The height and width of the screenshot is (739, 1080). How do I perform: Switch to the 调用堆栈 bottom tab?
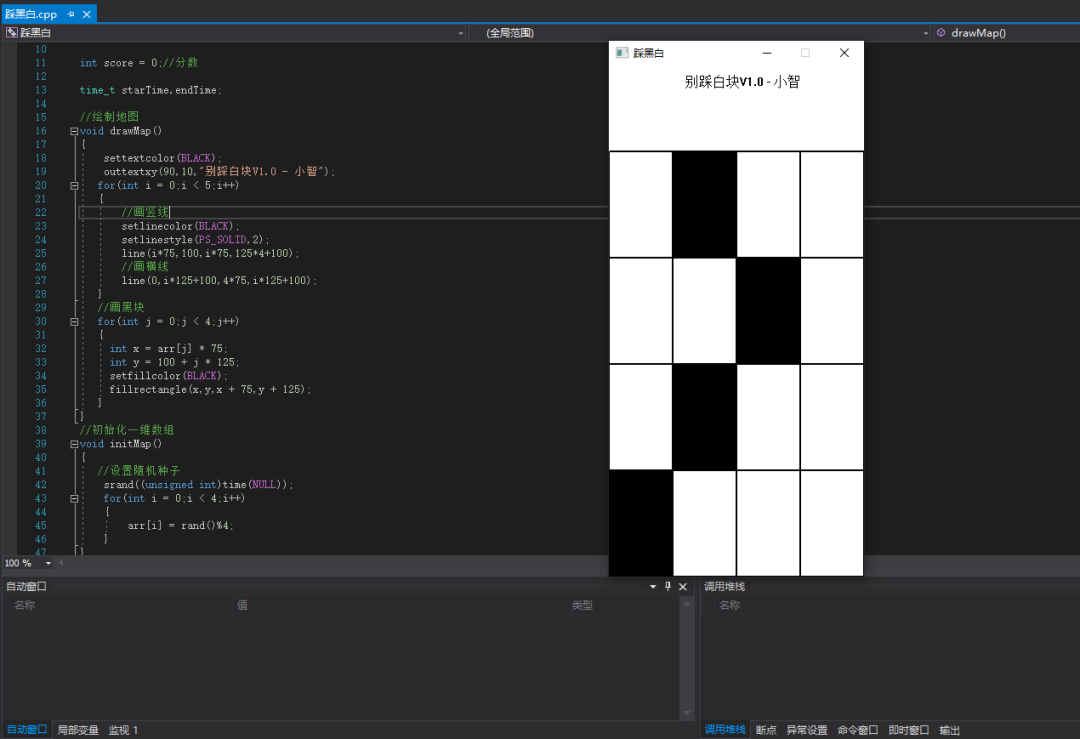(x=725, y=730)
